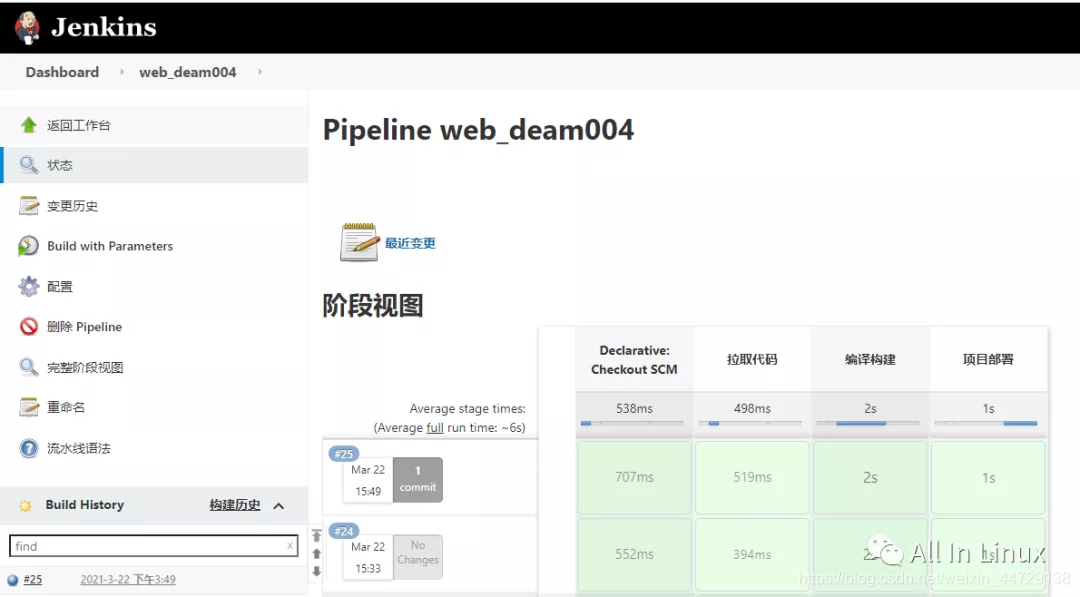The width and height of the screenshot is (1080, 597).
Task: Click average time bar under 538ms
Action: click(632, 423)
